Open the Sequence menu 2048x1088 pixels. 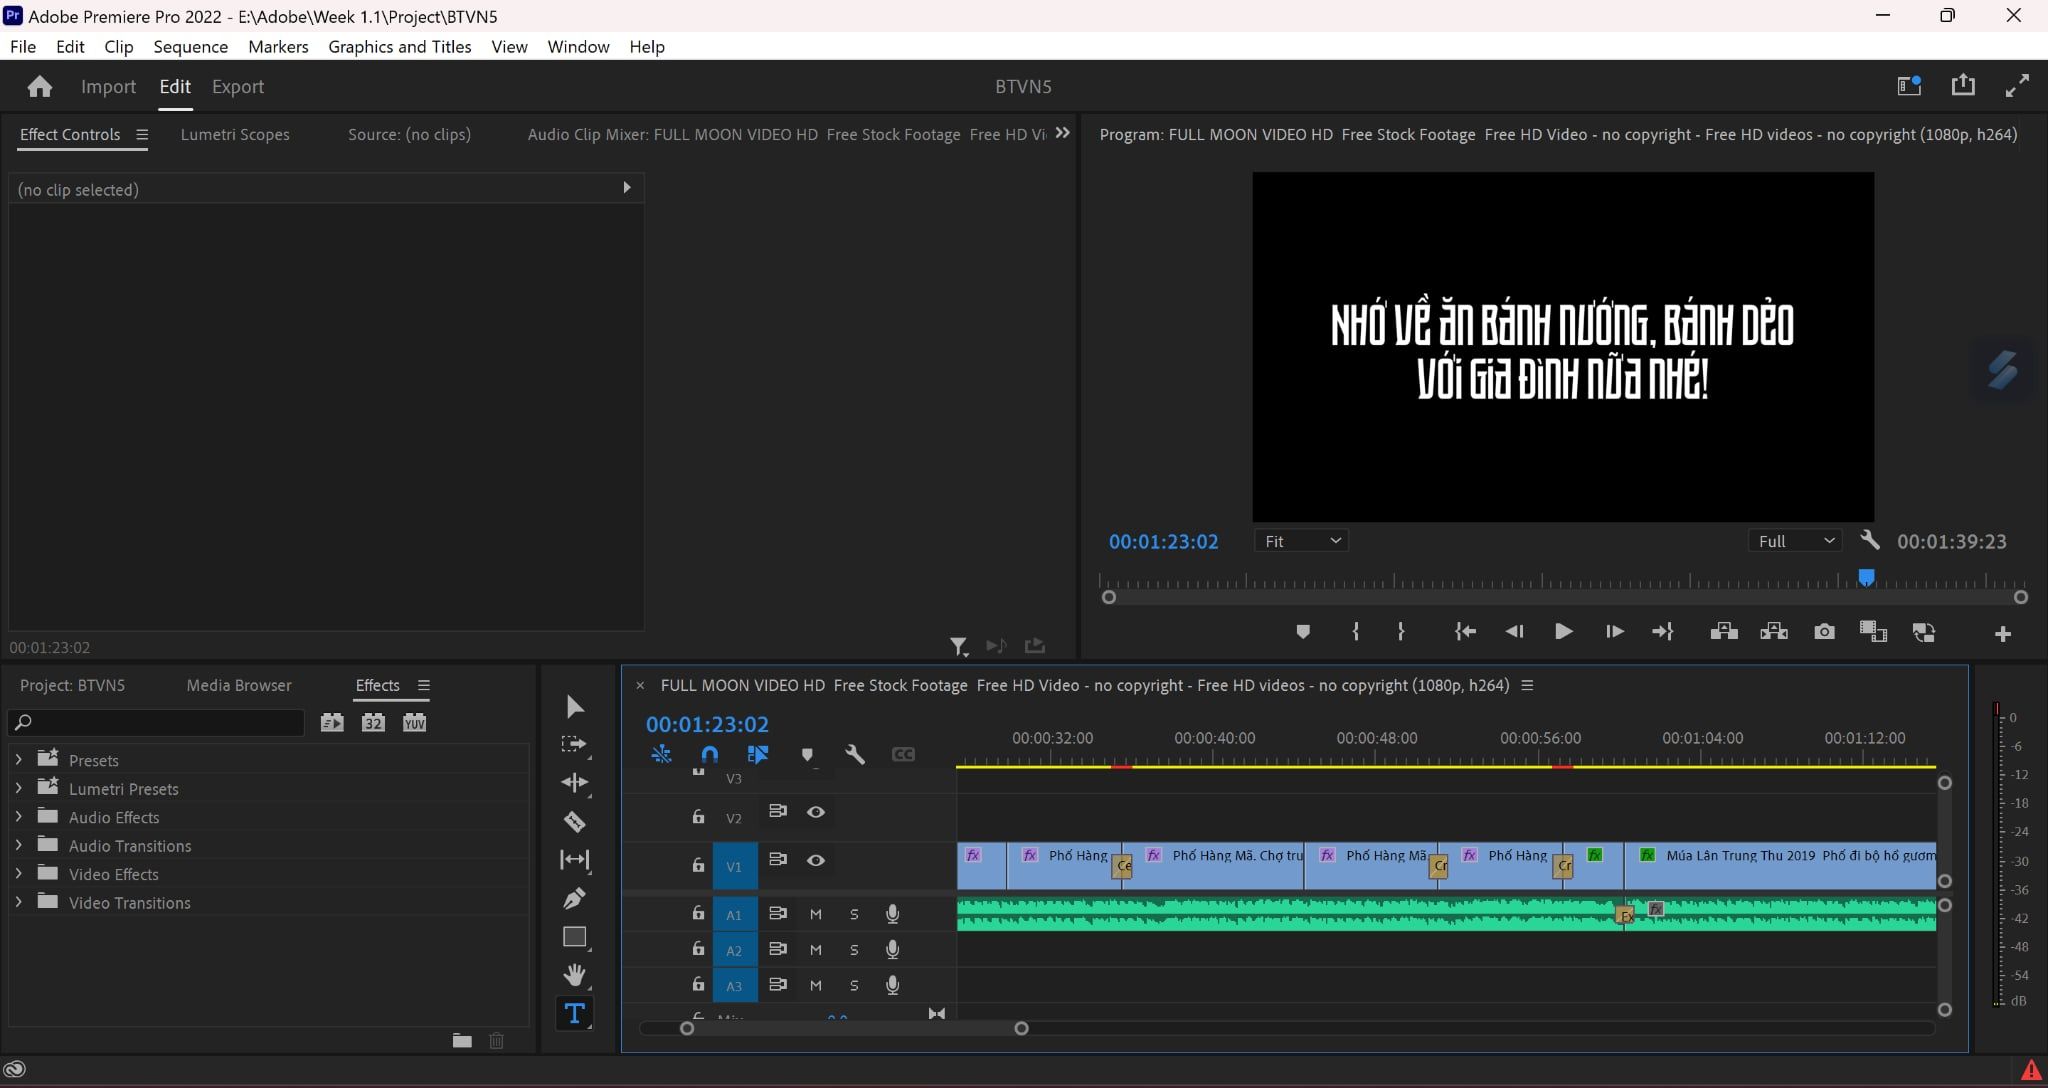click(190, 47)
